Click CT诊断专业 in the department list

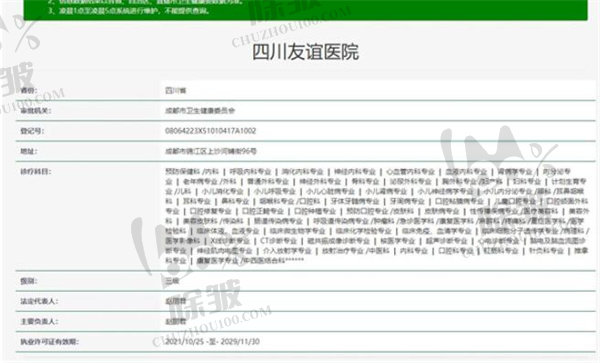279,241
